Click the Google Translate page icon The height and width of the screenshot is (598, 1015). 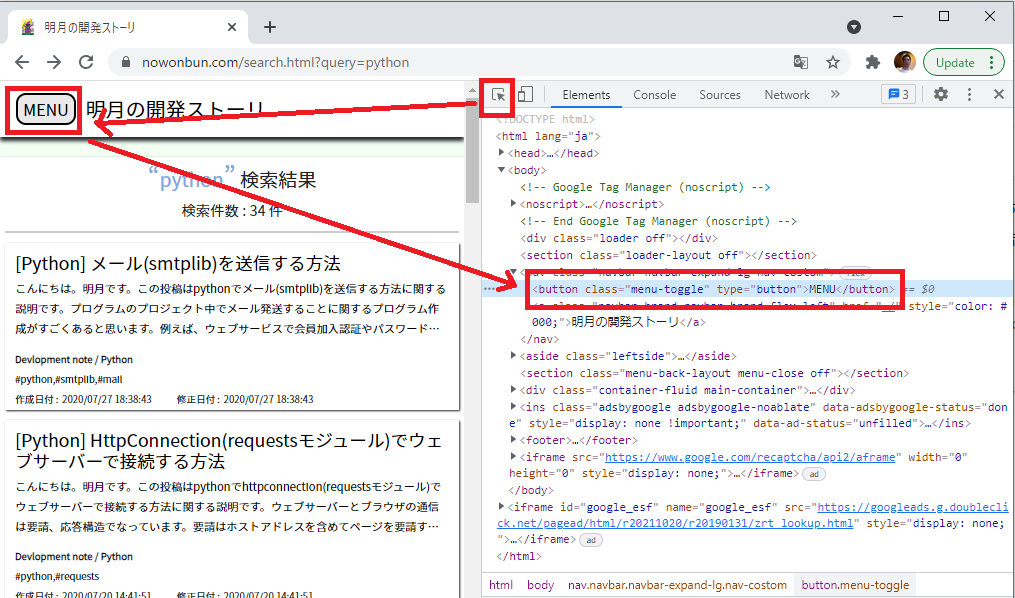(801, 62)
